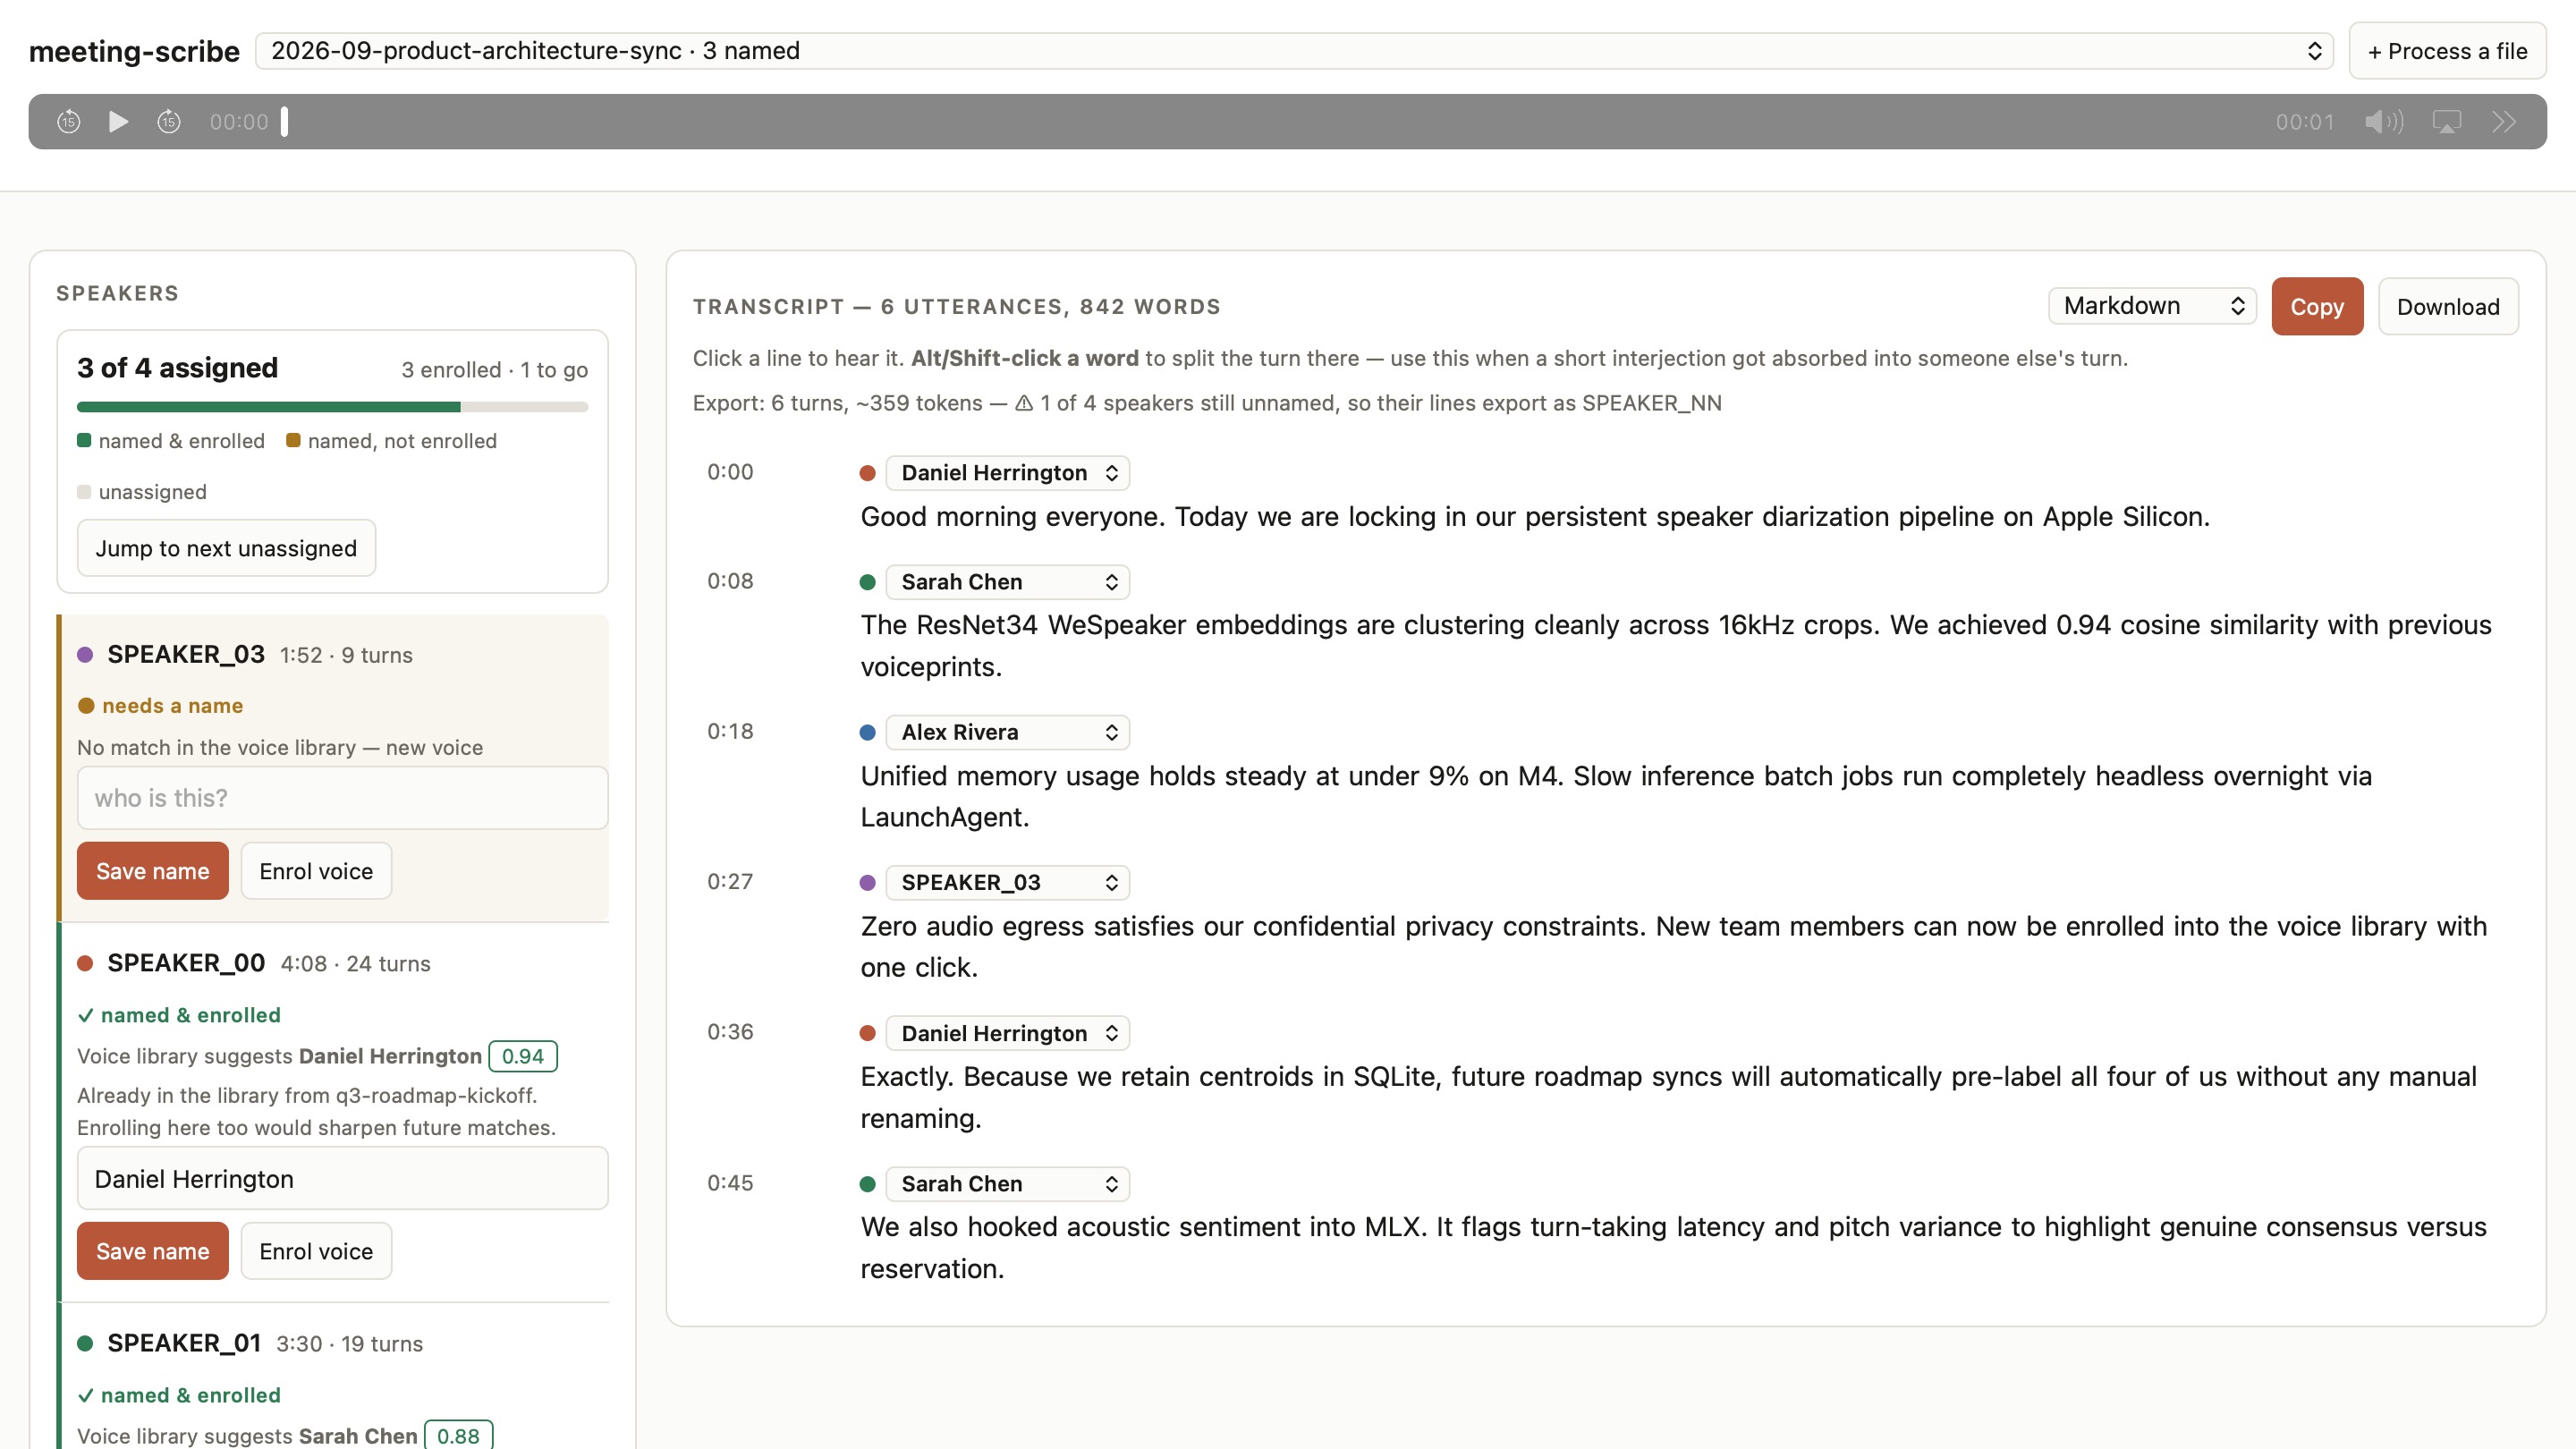Click the '3 of 4 assigned' heading
Viewport: 2576px width, 1449px height.
pyautogui.click(x=178, y=368)
